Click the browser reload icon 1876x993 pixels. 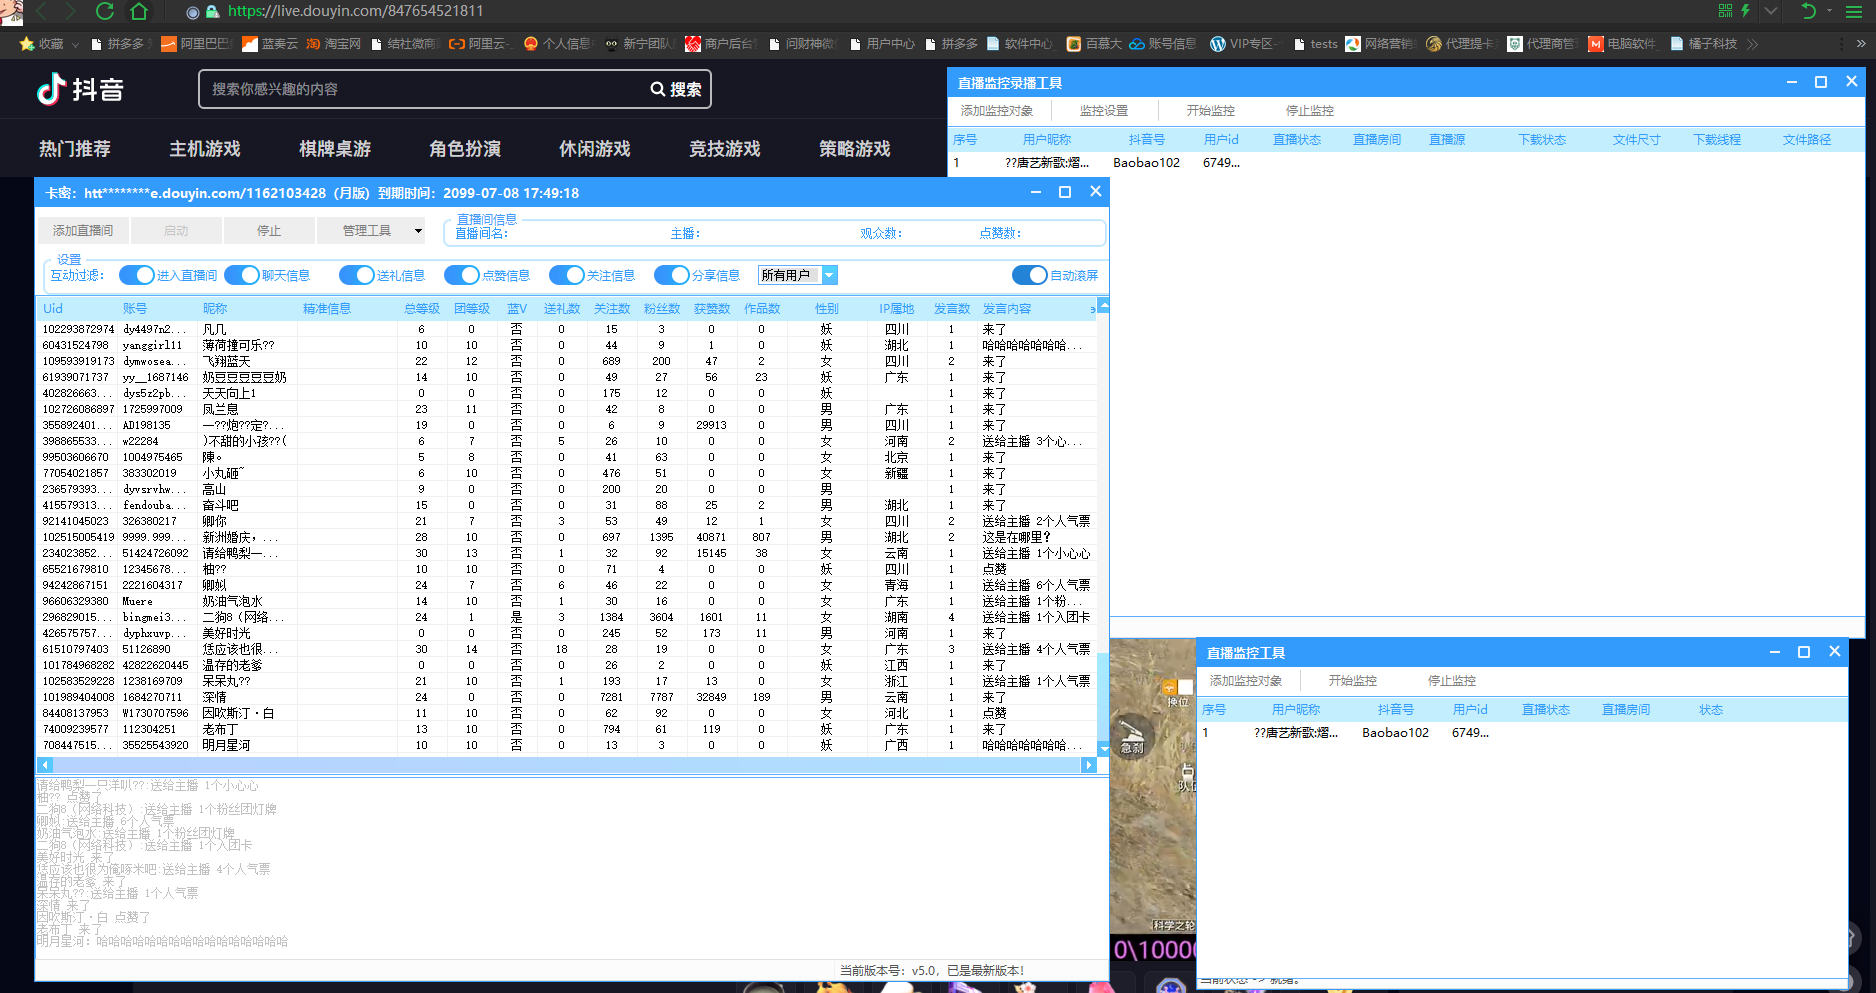tap(104, 11)
